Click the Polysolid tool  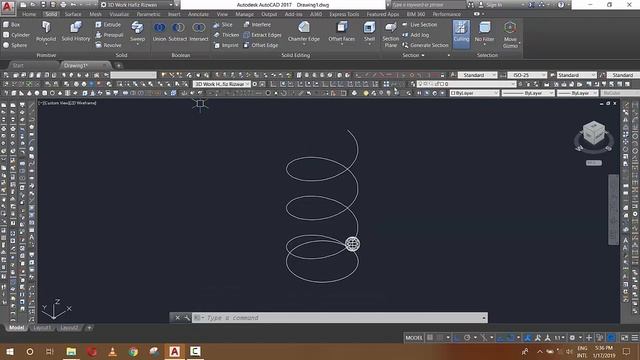pos(46,31)
